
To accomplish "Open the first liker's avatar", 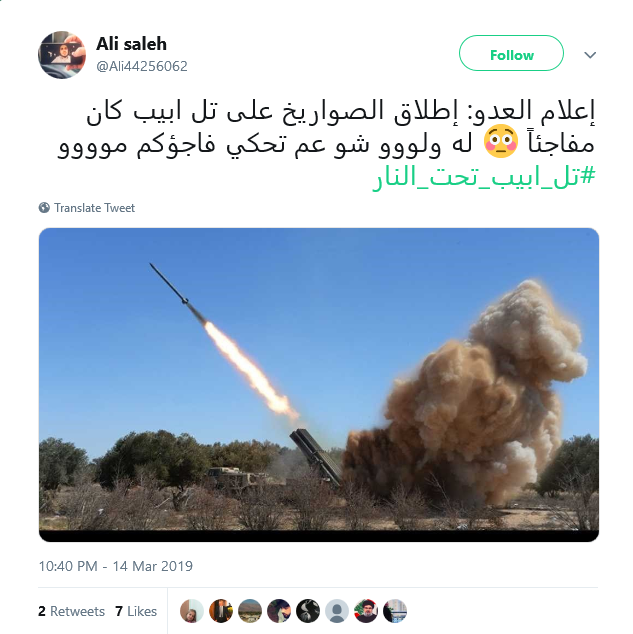I will click(x=192, y=611).
